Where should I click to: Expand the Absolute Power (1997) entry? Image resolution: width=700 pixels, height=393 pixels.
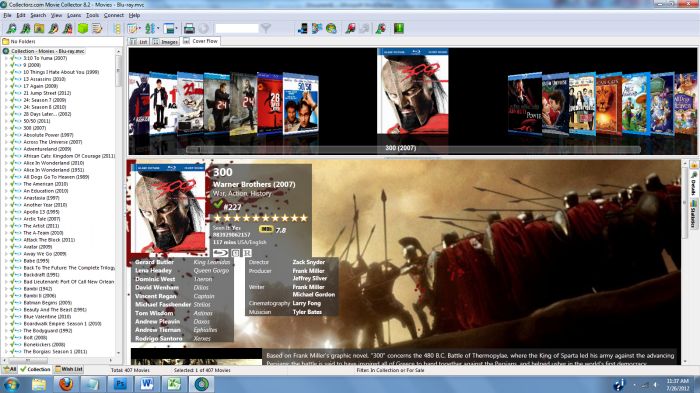point(6,135)
